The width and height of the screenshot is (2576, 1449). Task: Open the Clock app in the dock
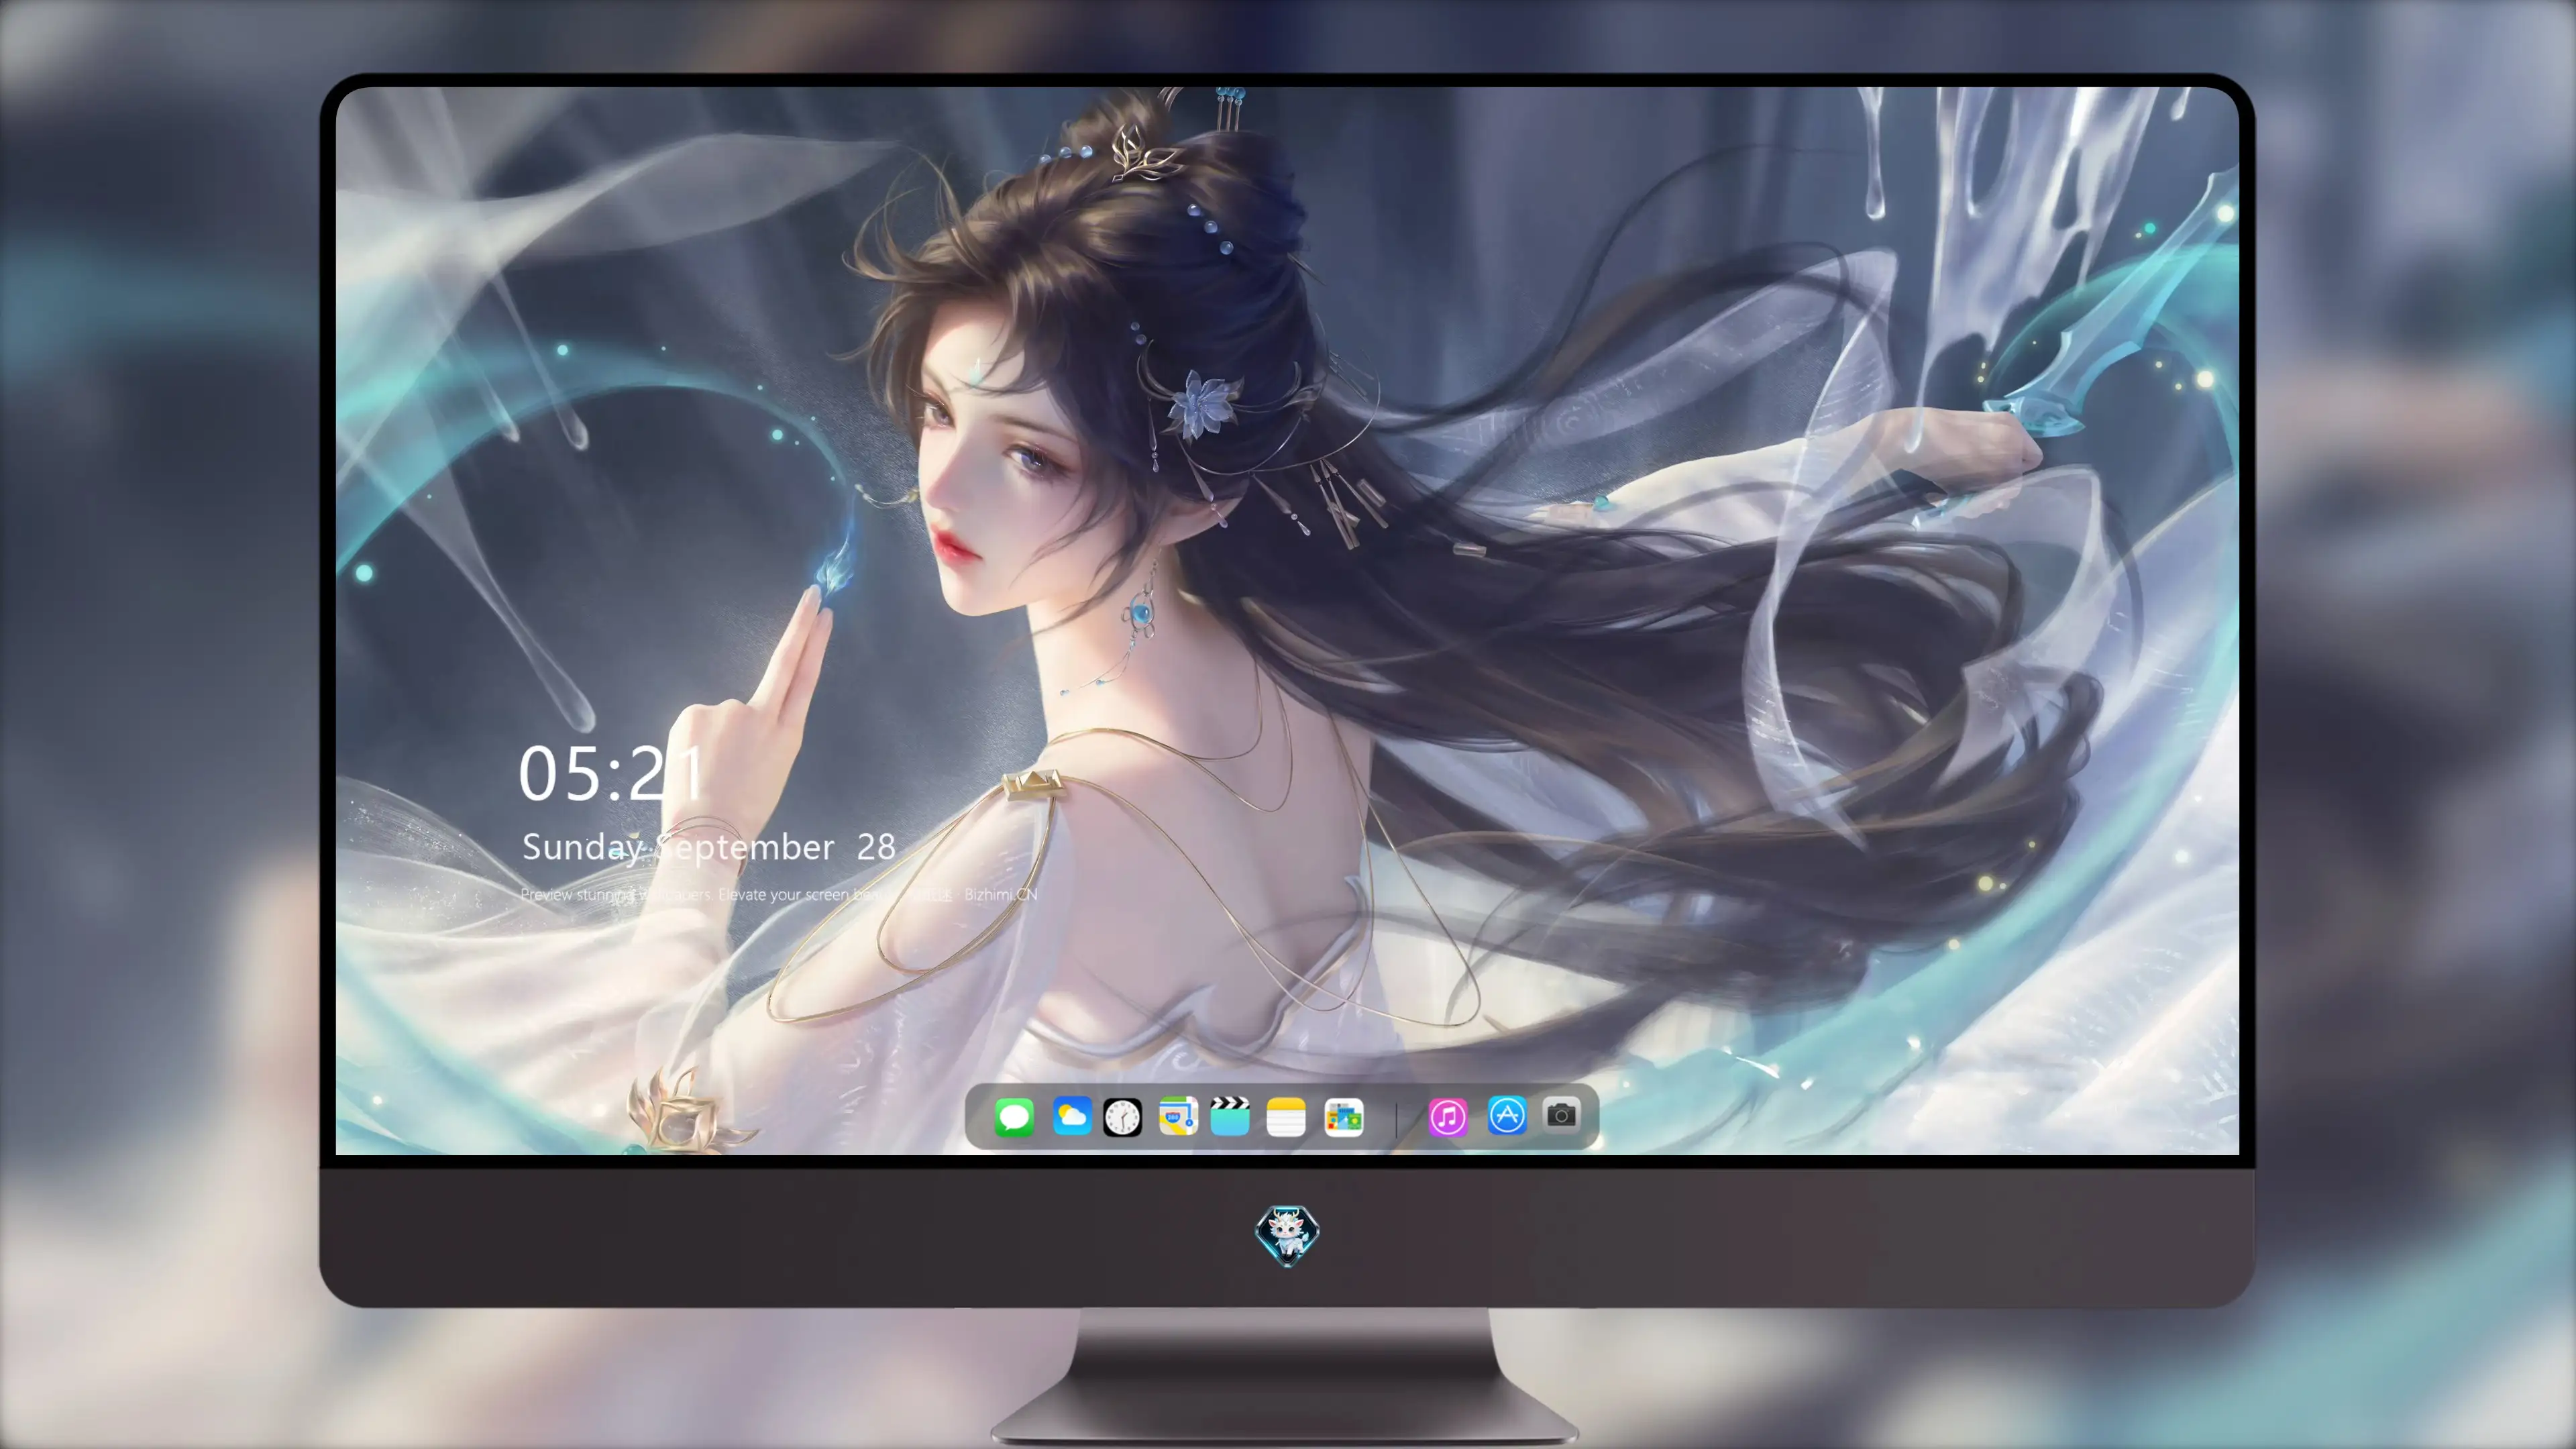(1122, 1117)
